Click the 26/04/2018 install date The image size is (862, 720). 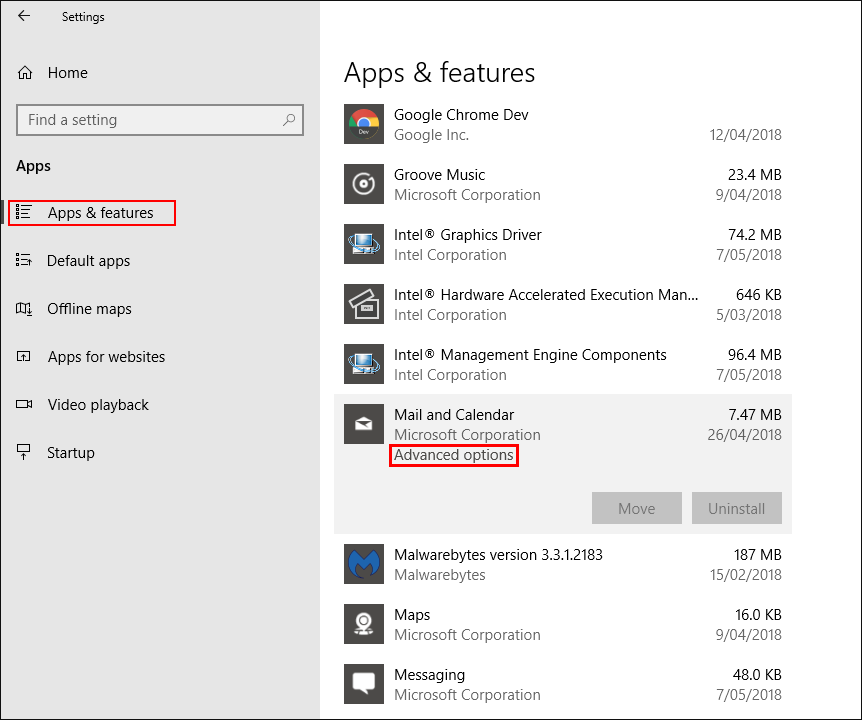click(x=744, y=435)
